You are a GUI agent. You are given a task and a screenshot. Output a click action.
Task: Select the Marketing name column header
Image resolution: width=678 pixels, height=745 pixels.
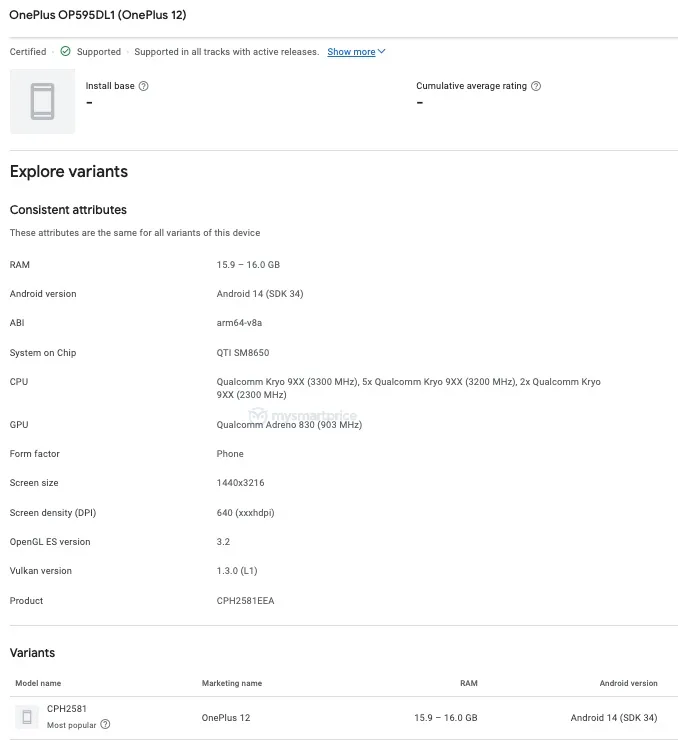pos(232,683)
